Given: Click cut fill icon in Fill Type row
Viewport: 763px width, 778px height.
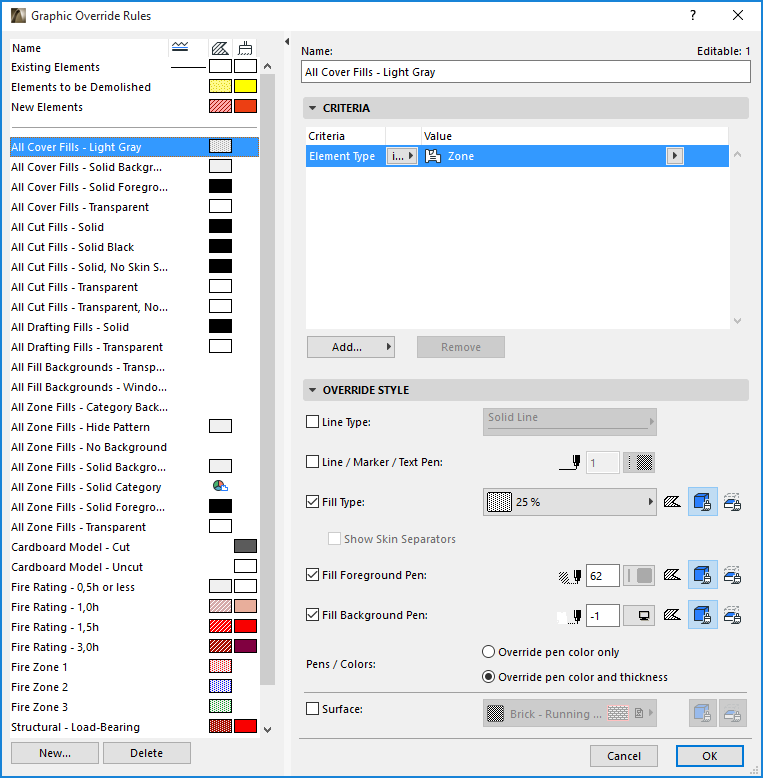Looking at the screenshot, I should 672,502.
